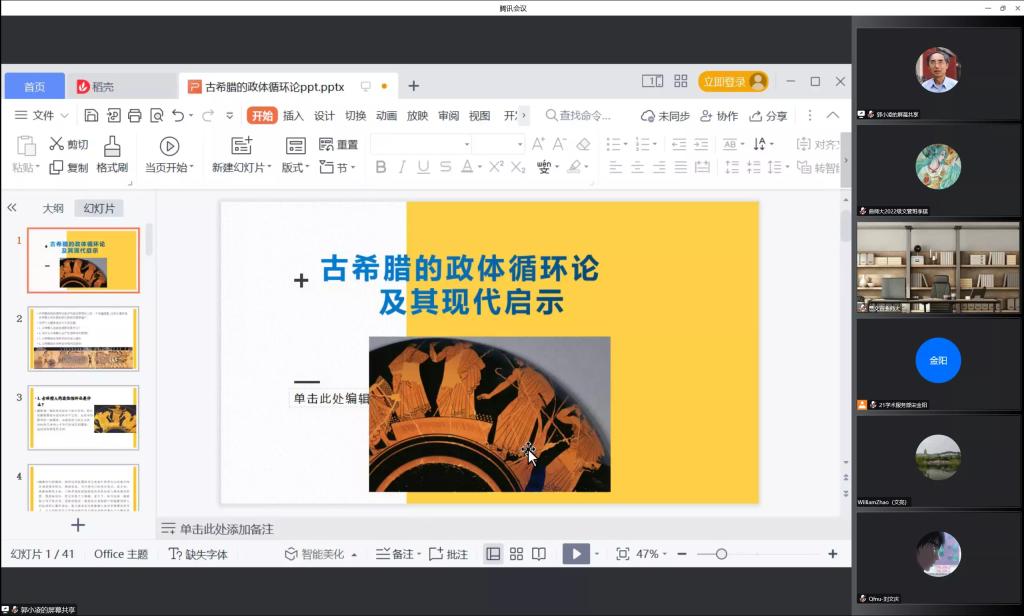Open reading view with the book icon
The height and width of the screenshot is (616, 1024).
coord(540,553)
